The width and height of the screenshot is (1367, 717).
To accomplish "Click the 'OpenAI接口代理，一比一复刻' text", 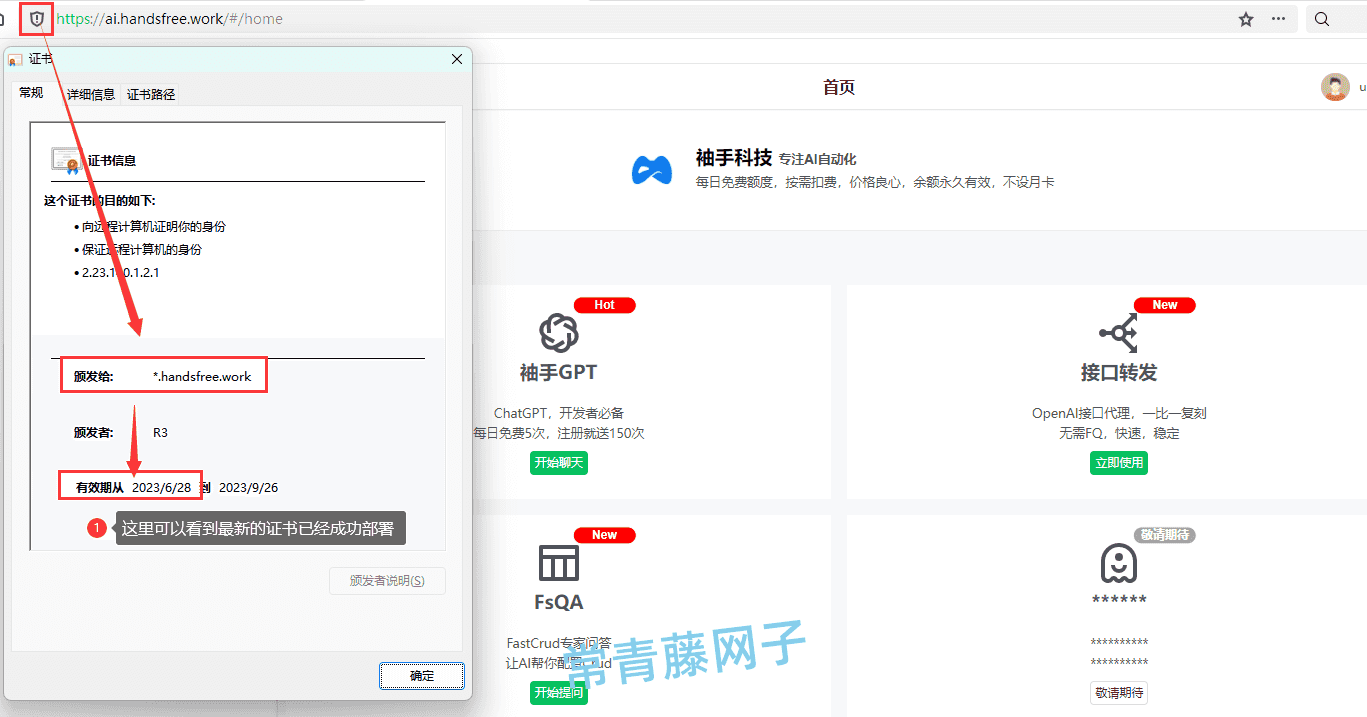I will coord(1119,413).
